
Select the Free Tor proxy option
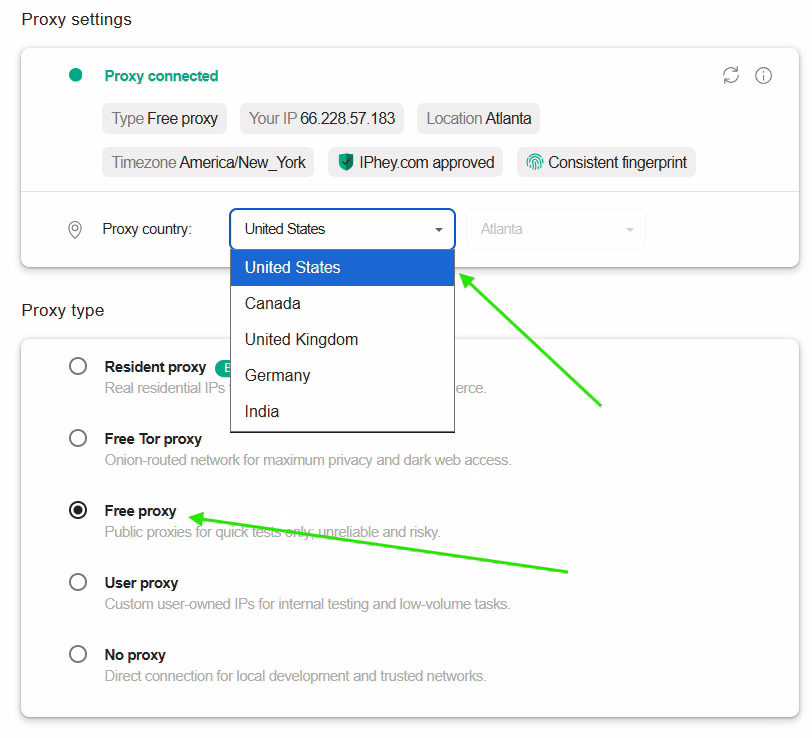[x=78, y=439]
